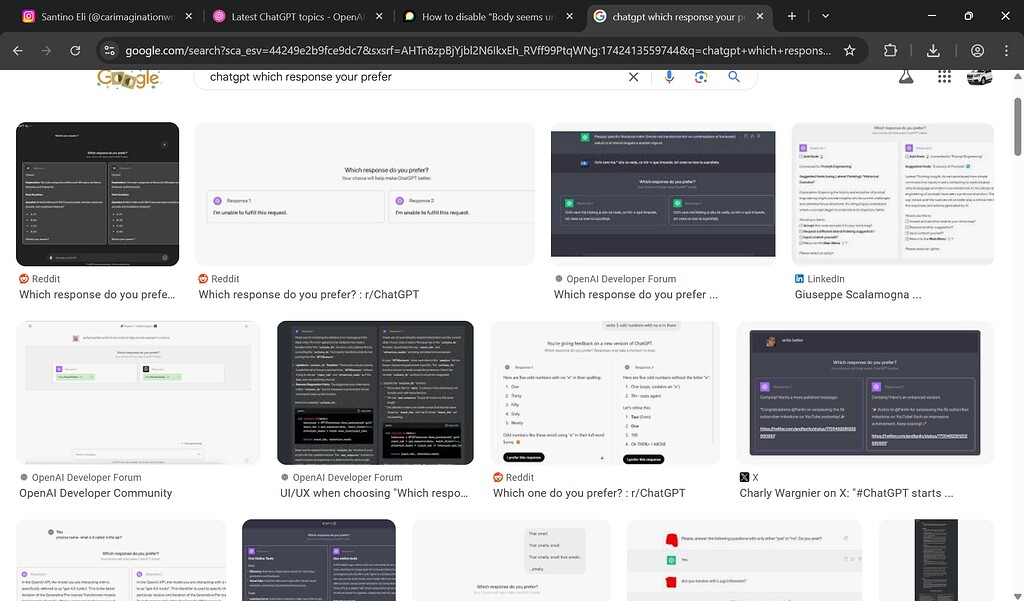Image resolution: width=1024 pixels, height=601 pixels.
Task: Open Search Labs beaker icon
Action: point(905,76)
